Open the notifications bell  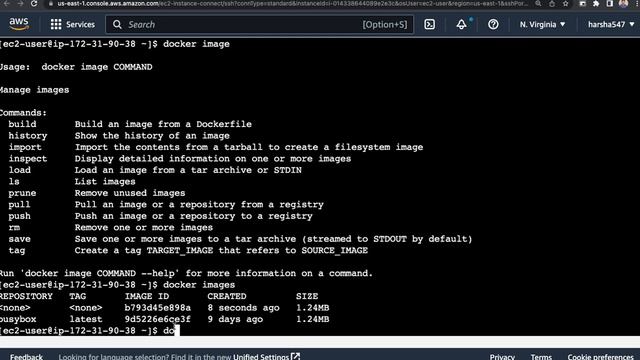point(461,24)
